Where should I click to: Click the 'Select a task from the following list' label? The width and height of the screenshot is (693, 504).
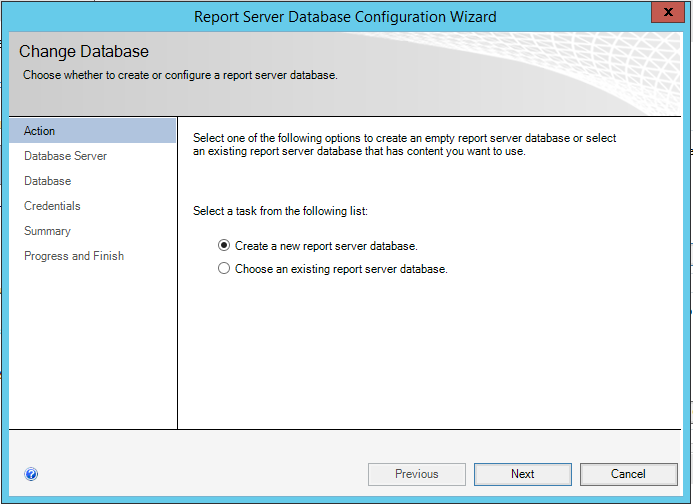click(280, 212)
